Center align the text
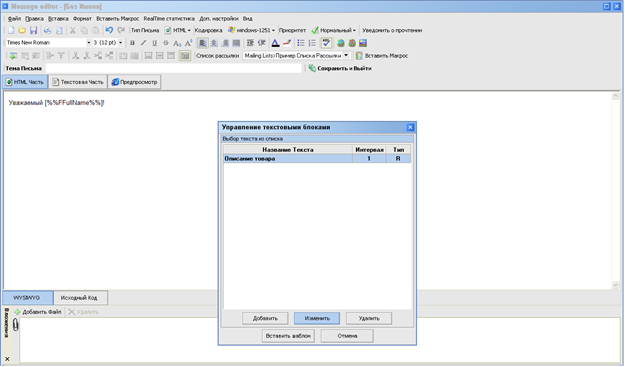This screenshot has width=625, height=367. [214, 43]
